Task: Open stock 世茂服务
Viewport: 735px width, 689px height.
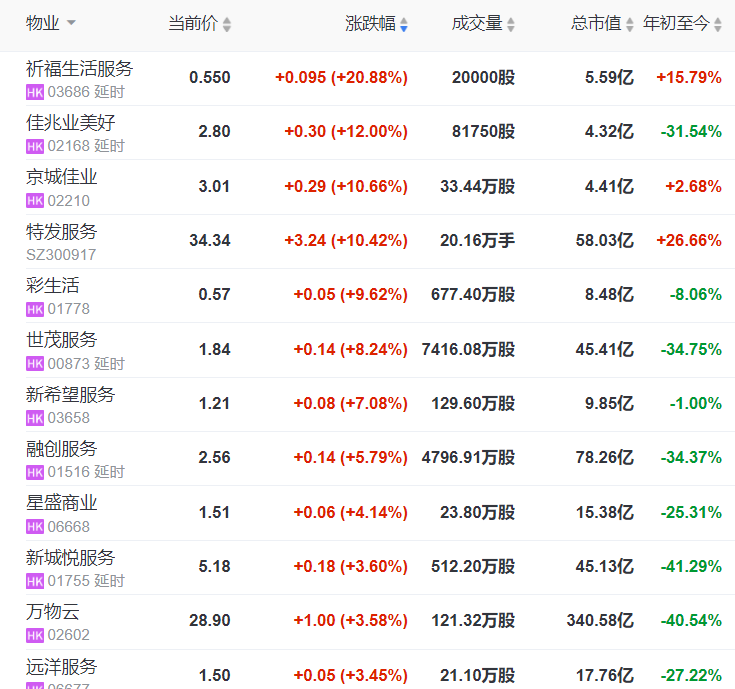Action: tap(61, 340)
